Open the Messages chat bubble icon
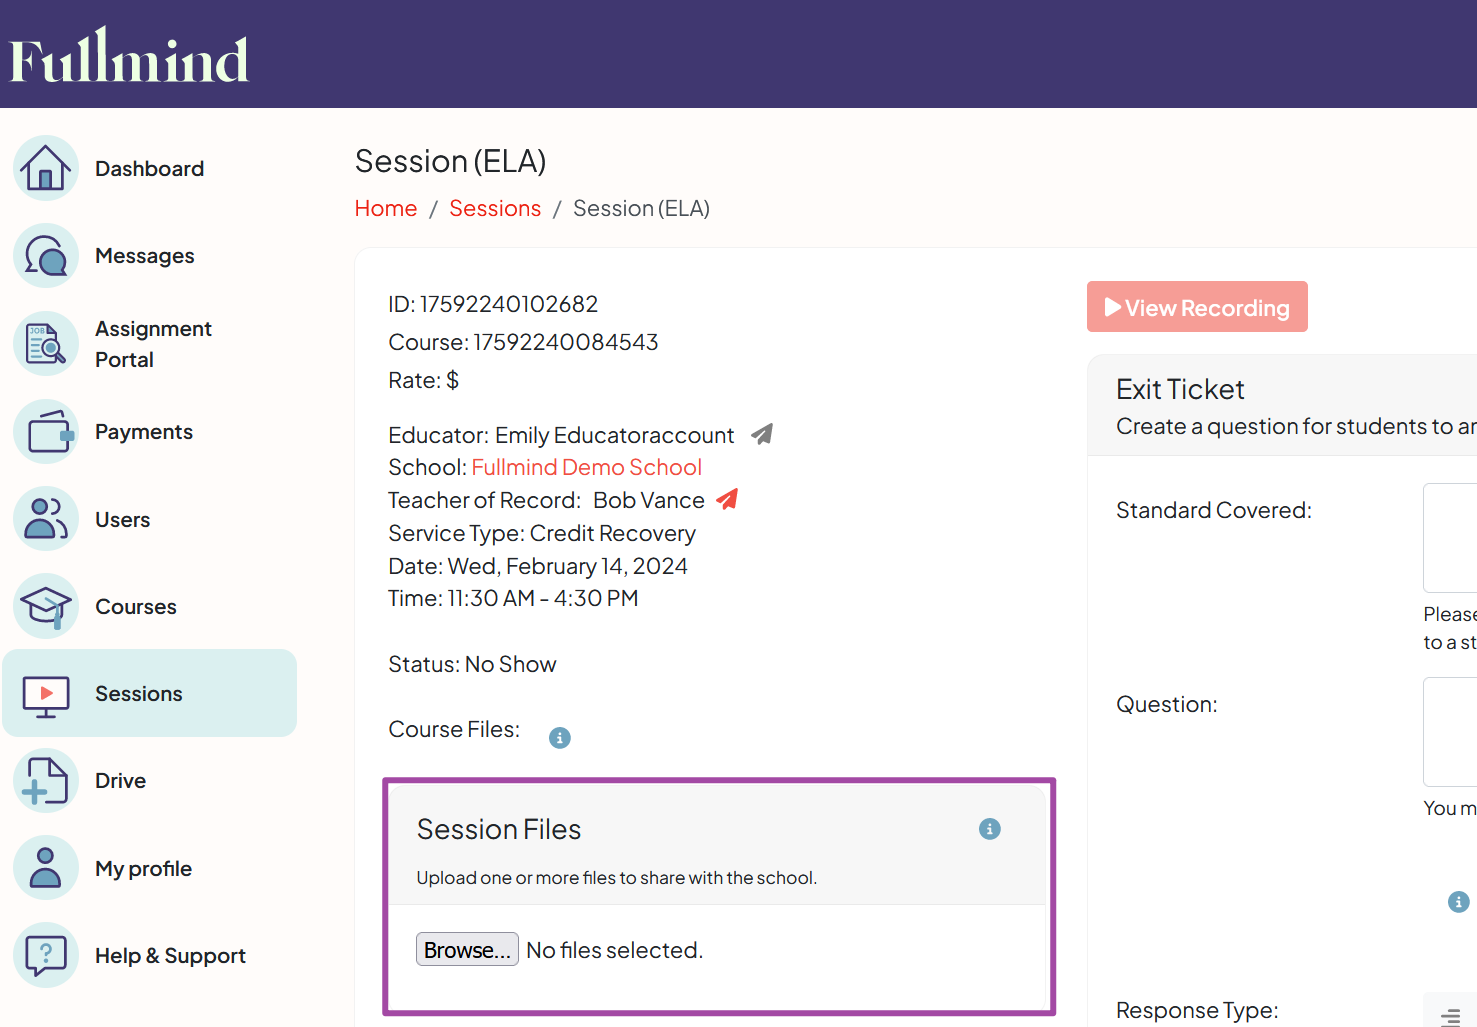The width and height of the screenshot is (1477, 1027). pos(45,255)
